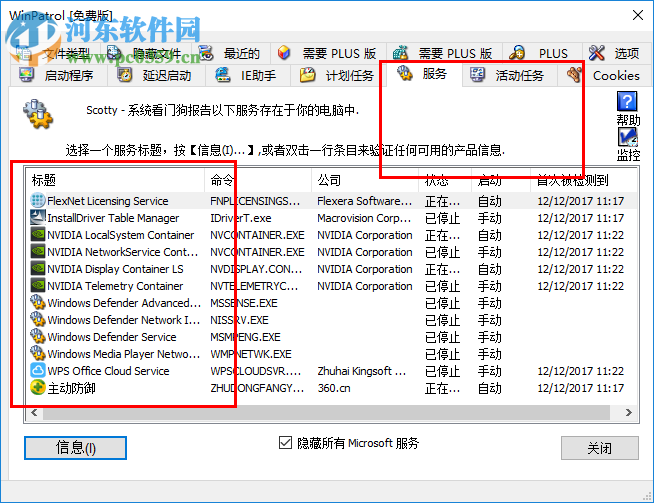Screen dimensions: 654x503
Task: Click the first 需要 PLUS 版 cube icon
Action: click(284, 53)
